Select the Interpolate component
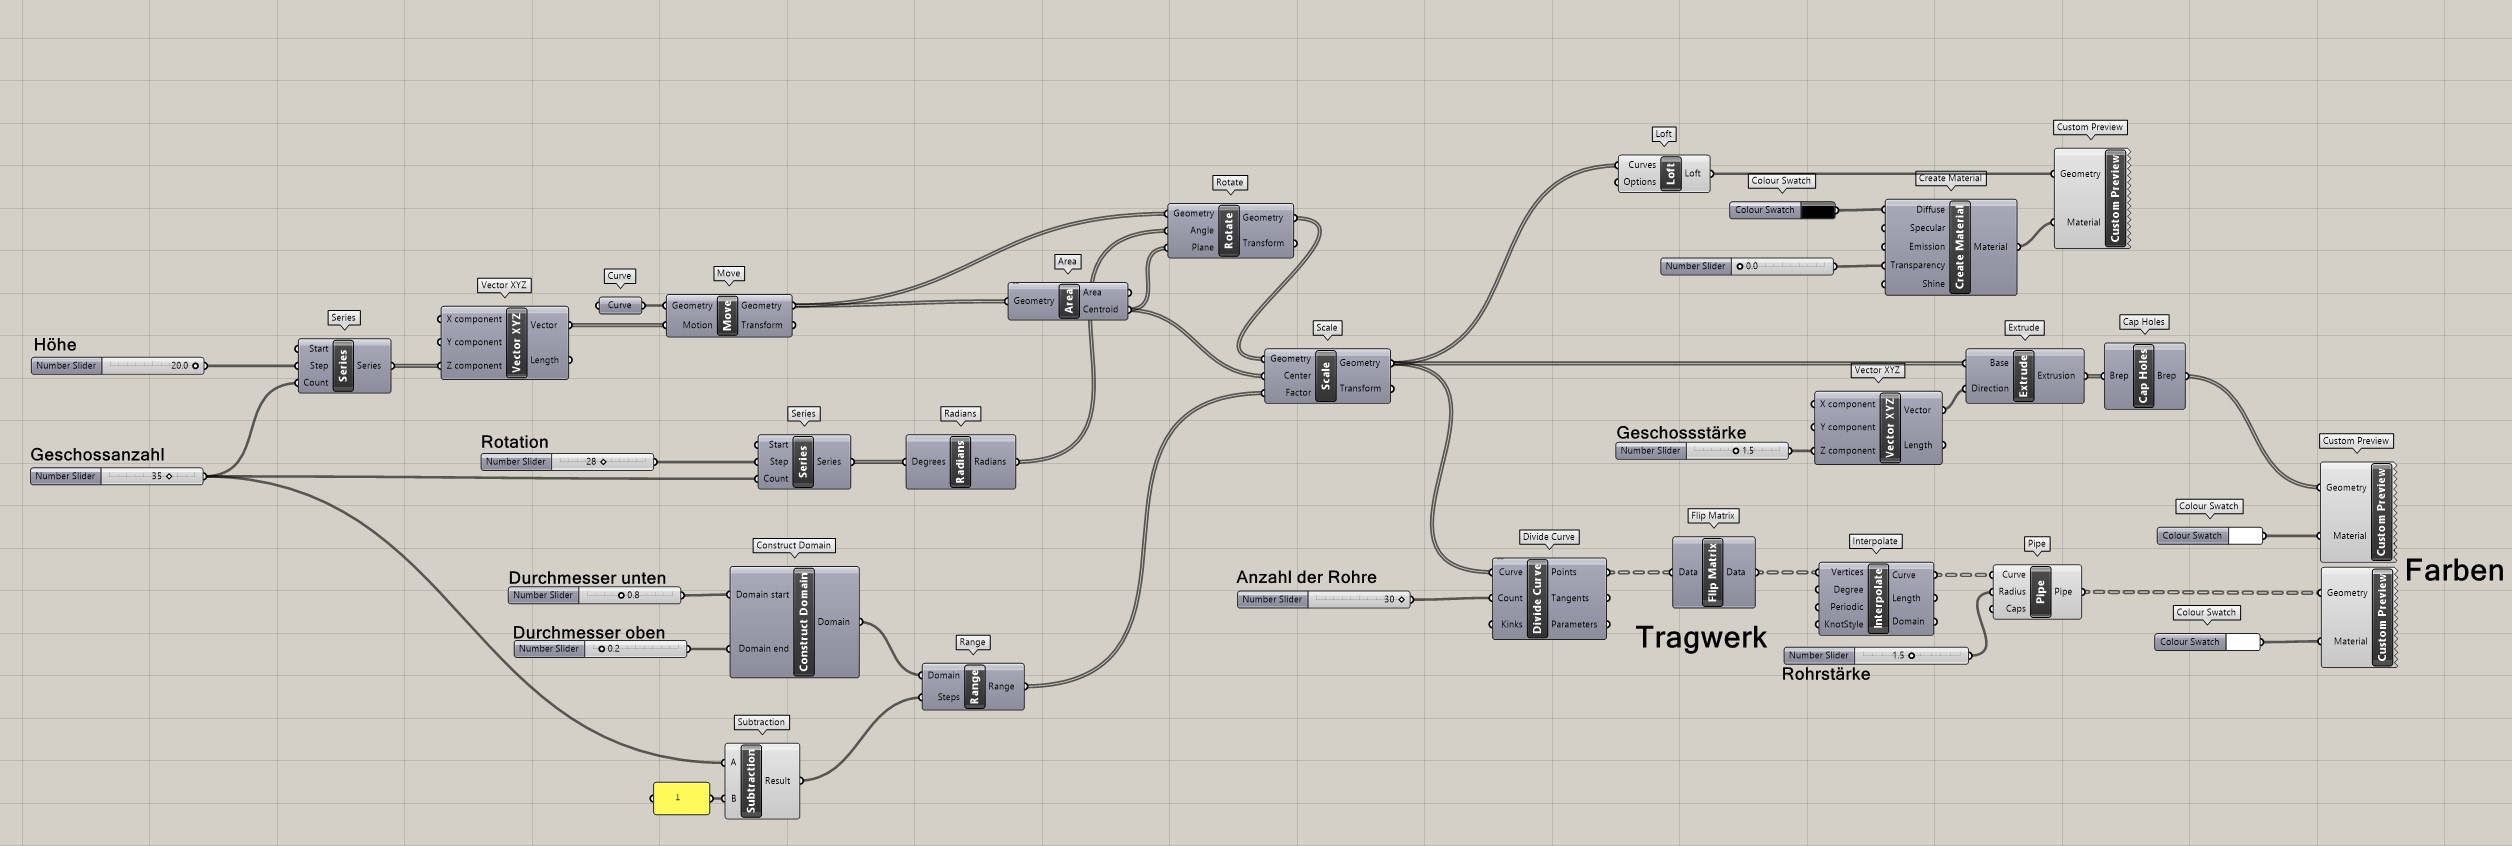The height and width of the screenshot is (846, 2512). [1877, 599]
